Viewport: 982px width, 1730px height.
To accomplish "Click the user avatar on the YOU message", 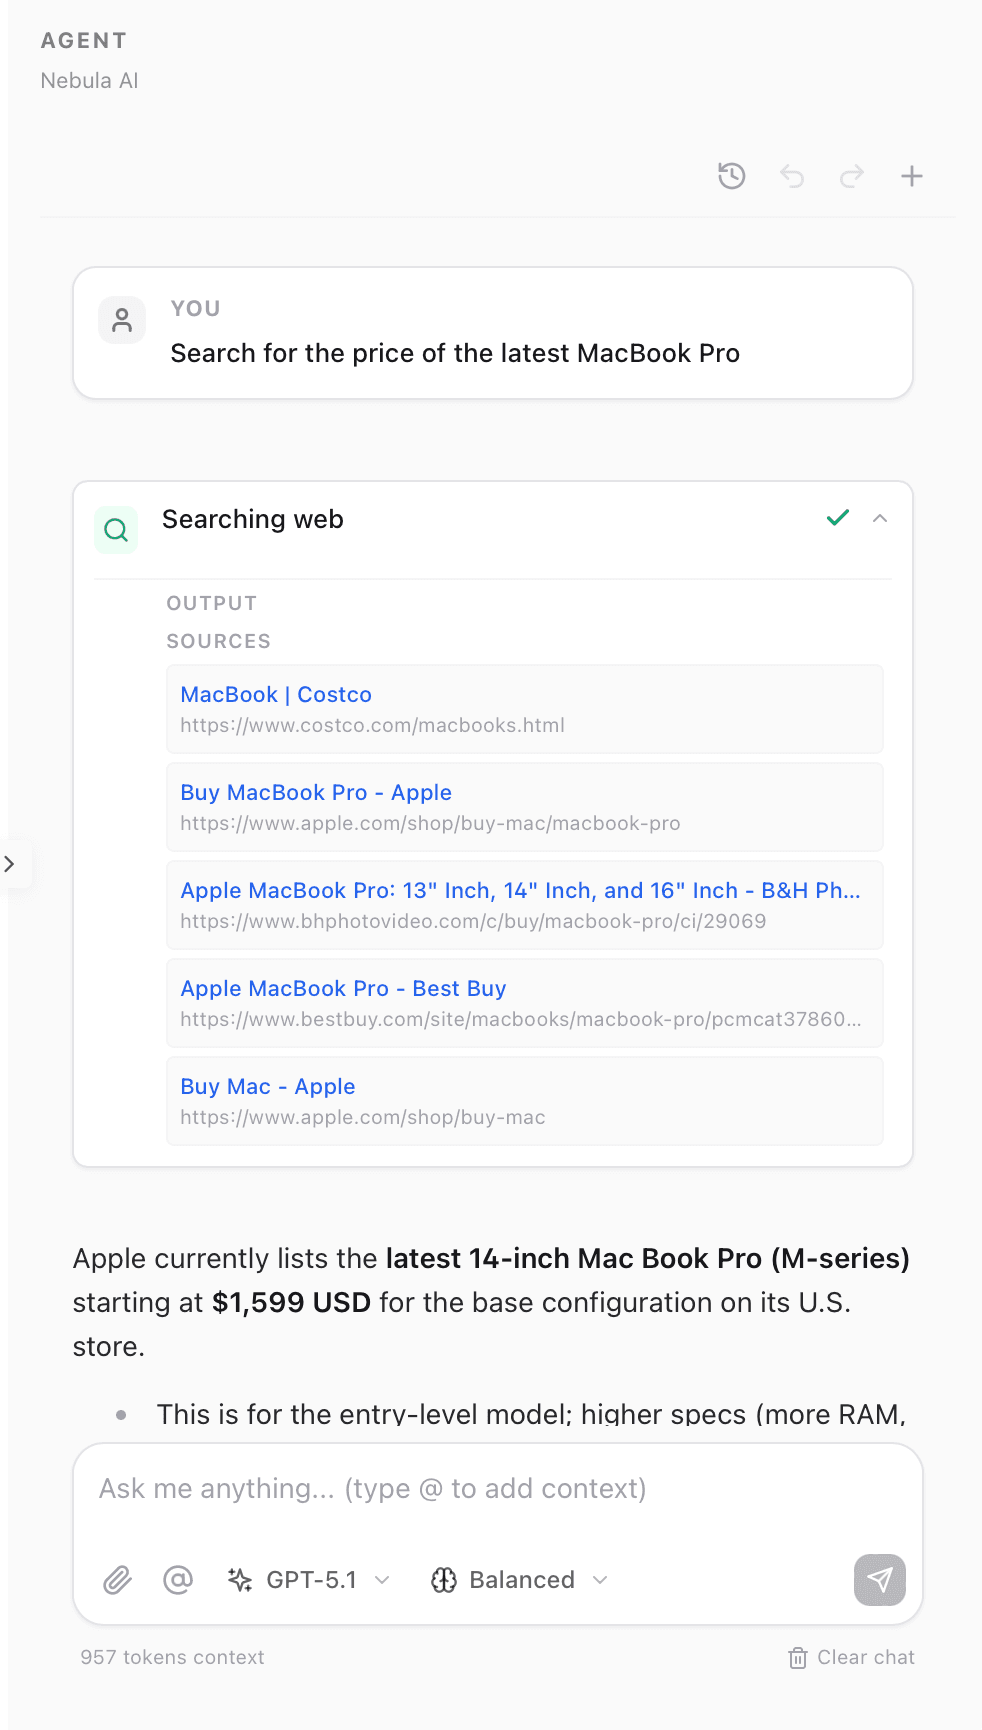I will click(x=121, y=320).
